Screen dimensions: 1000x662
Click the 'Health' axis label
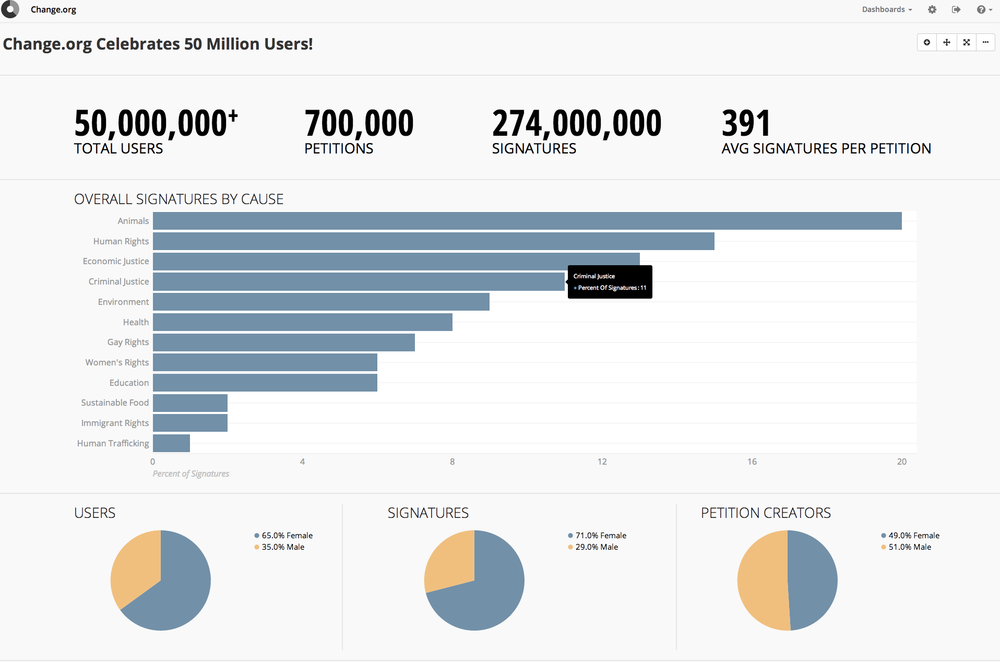click(x=135, y=322)
